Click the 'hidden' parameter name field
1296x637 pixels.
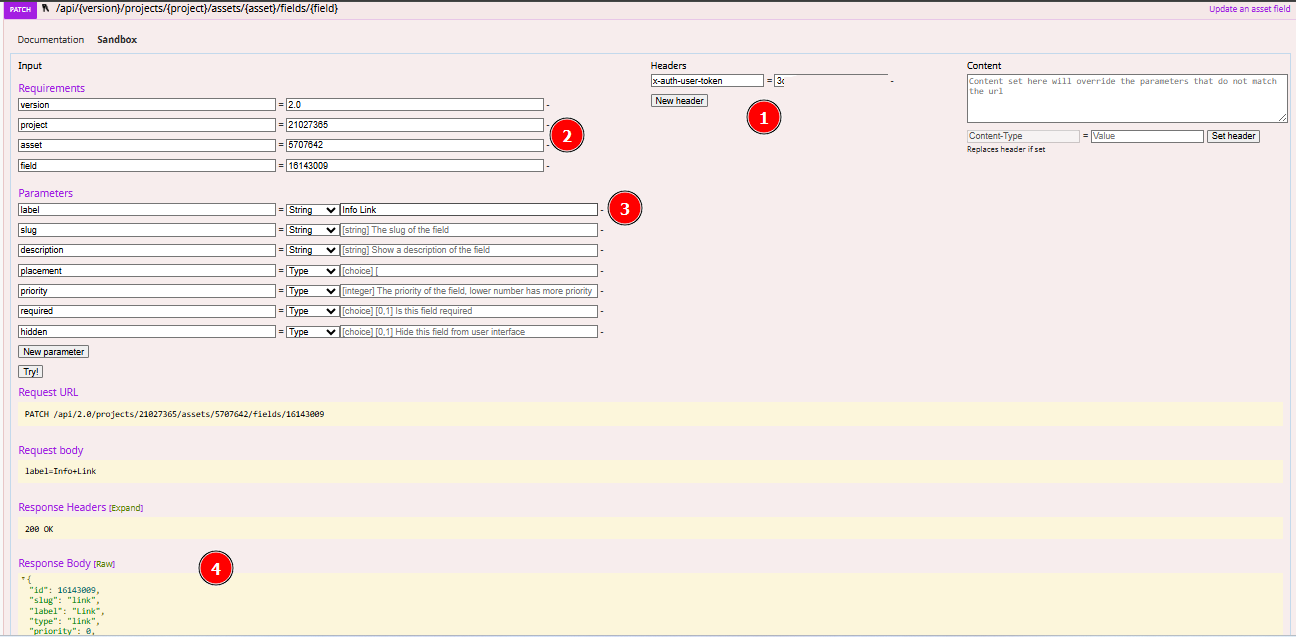(x=147, y=332)
